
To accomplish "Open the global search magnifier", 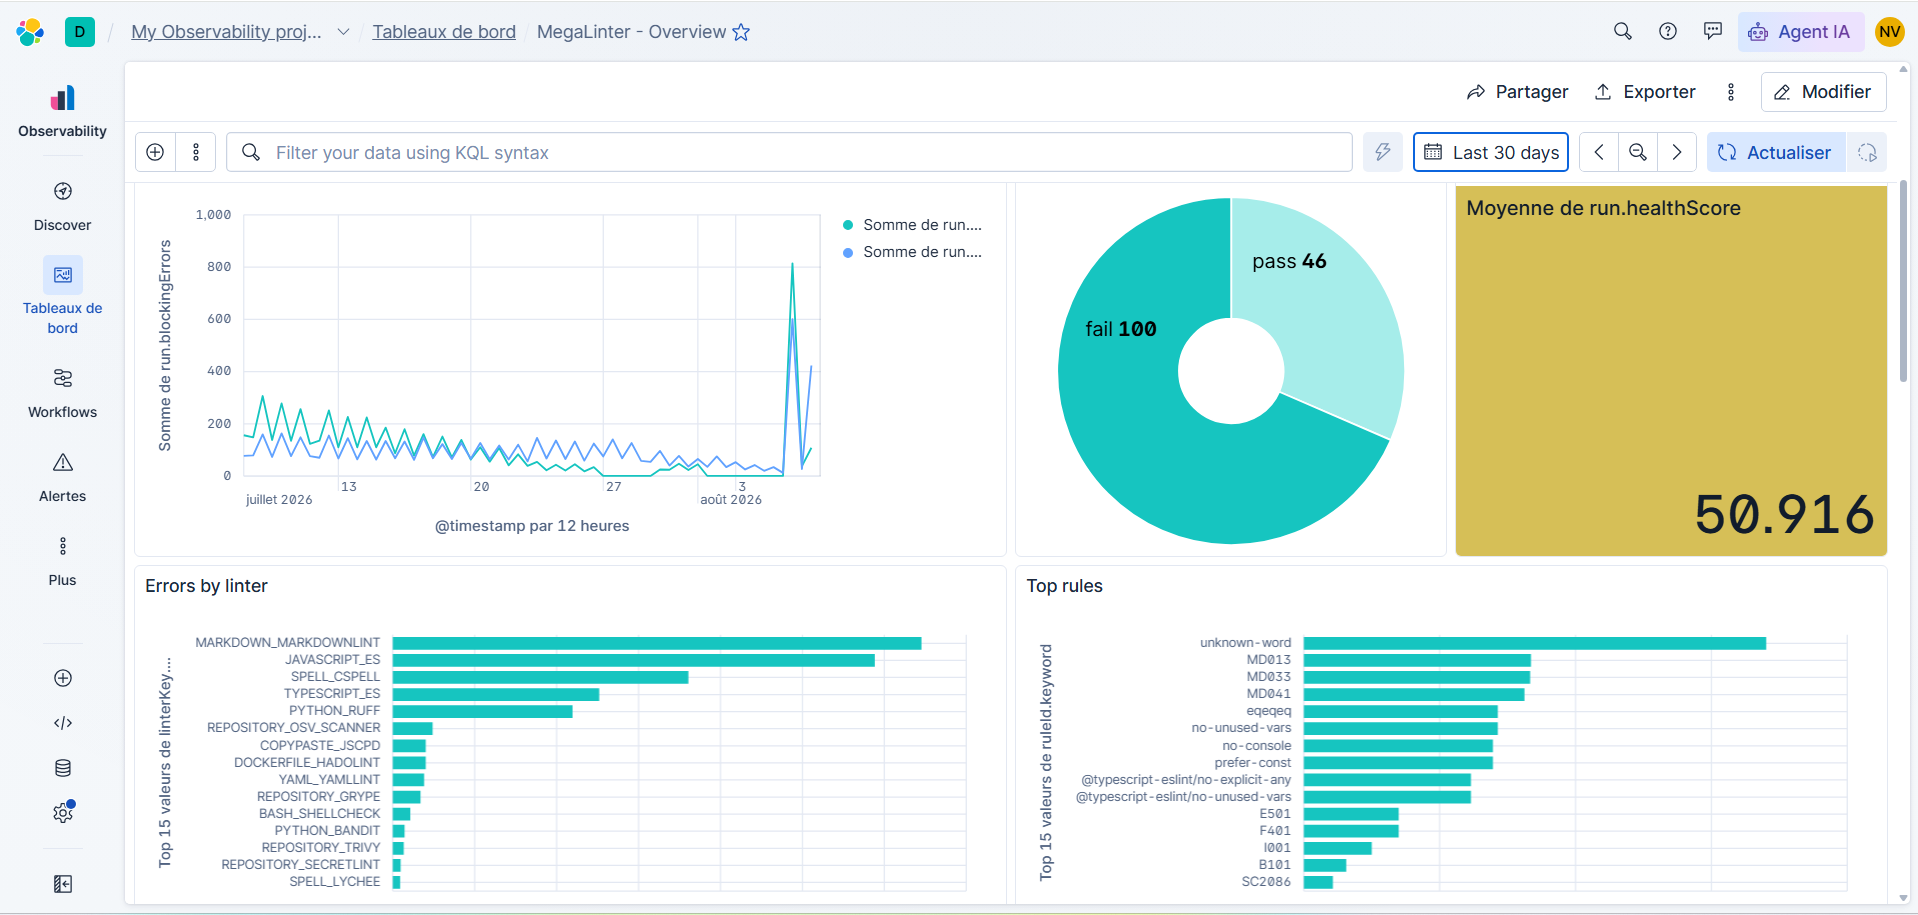I will [x=1623, y=32].
